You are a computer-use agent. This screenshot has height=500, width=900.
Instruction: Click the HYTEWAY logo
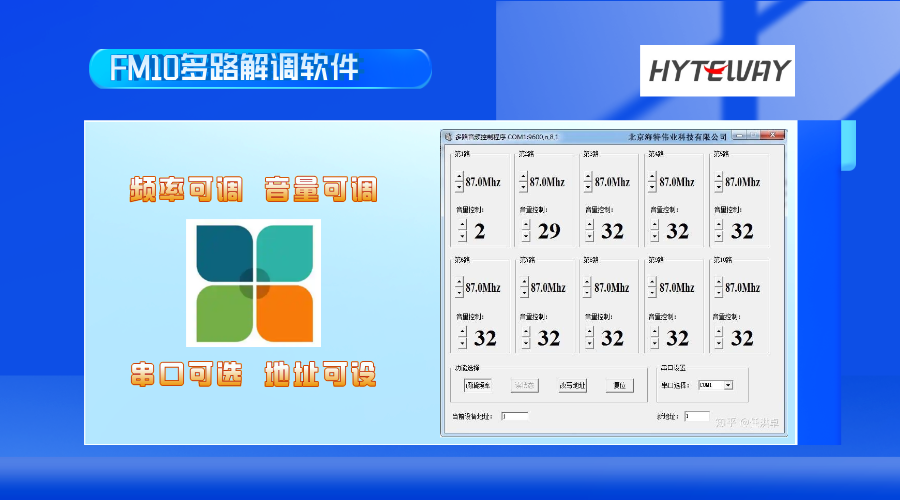click(x=717, y=71)
